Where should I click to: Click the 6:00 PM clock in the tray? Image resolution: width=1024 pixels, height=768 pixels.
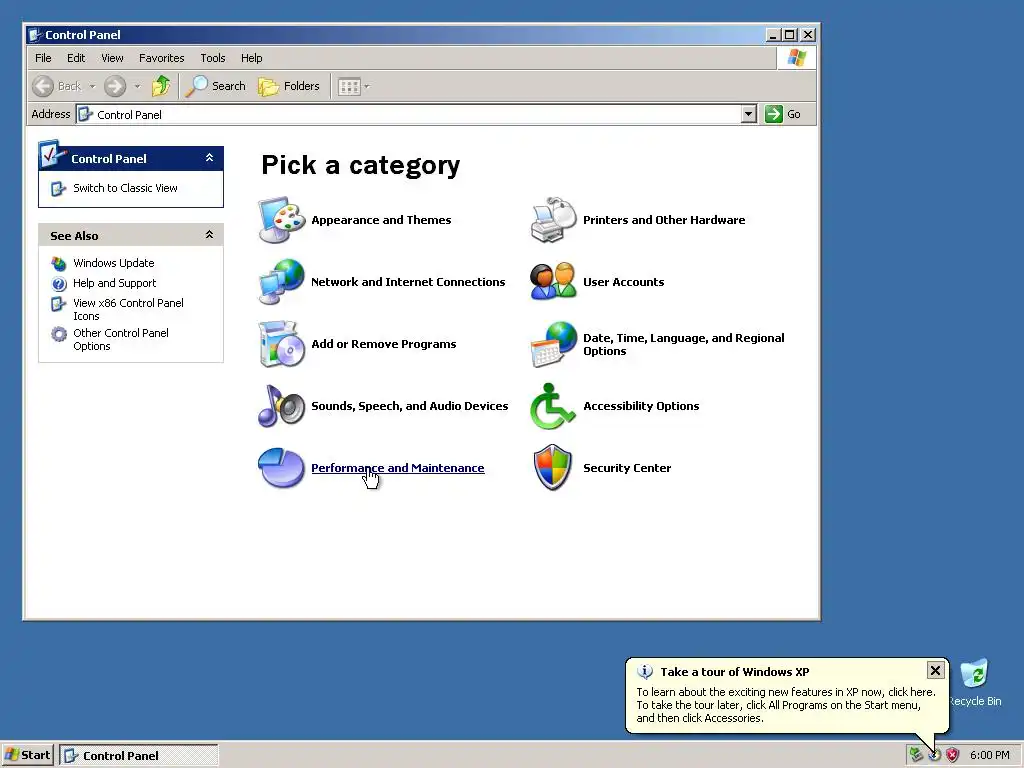(x=989, y=756)
